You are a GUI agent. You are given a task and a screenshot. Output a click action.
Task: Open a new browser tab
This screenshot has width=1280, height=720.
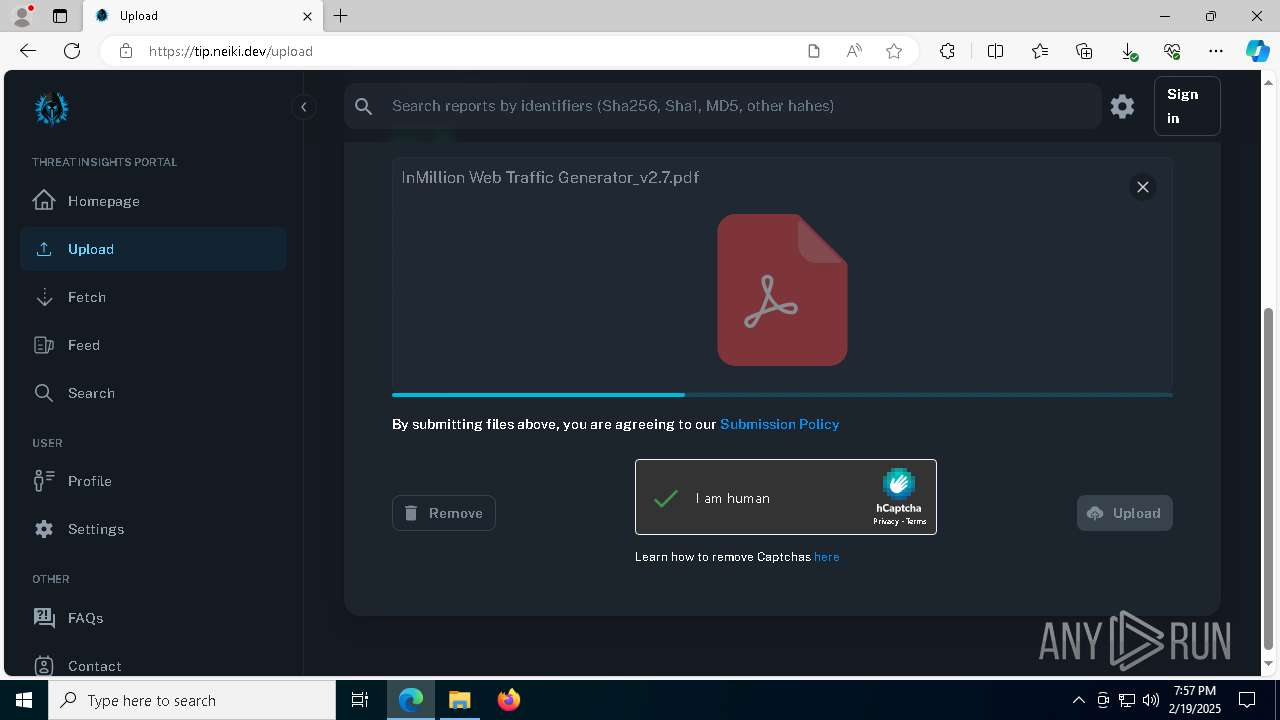[341, 16]
